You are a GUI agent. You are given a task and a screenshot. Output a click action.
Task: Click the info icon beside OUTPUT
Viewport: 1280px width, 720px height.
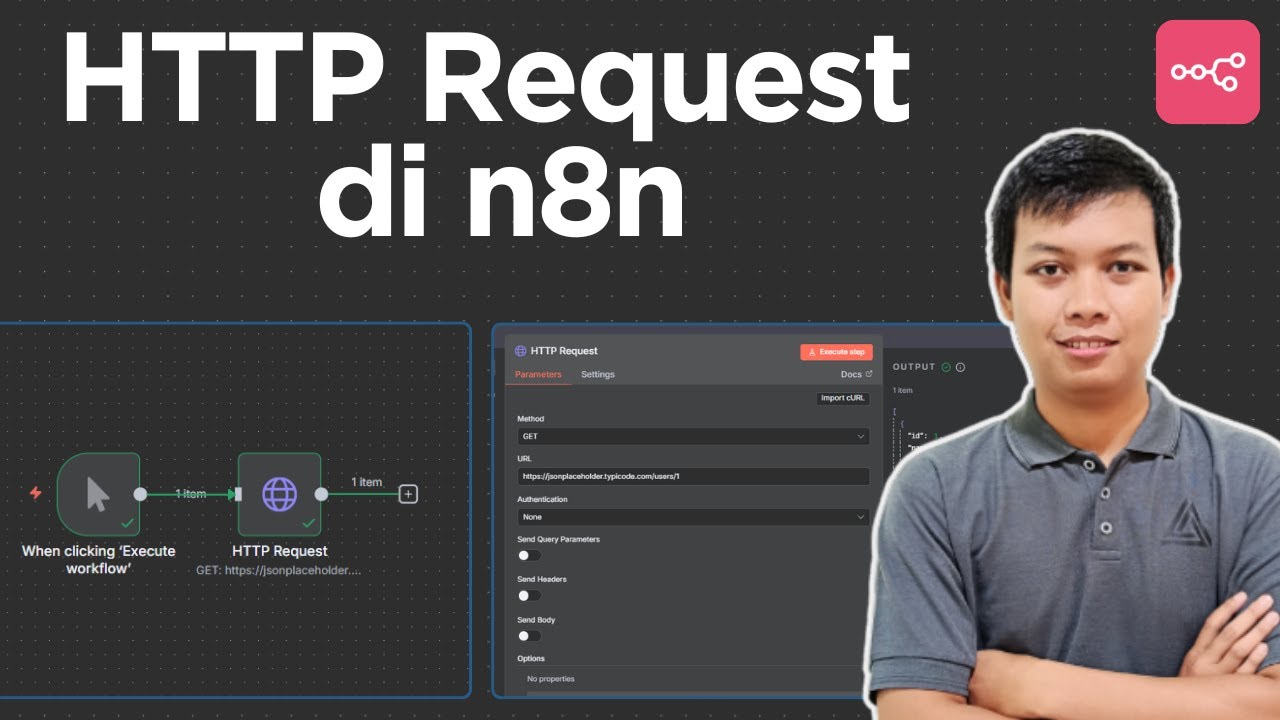click(x=960, y=367)
